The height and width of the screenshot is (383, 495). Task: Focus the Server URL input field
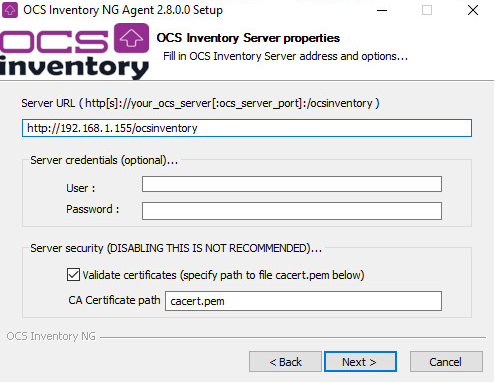247,128
